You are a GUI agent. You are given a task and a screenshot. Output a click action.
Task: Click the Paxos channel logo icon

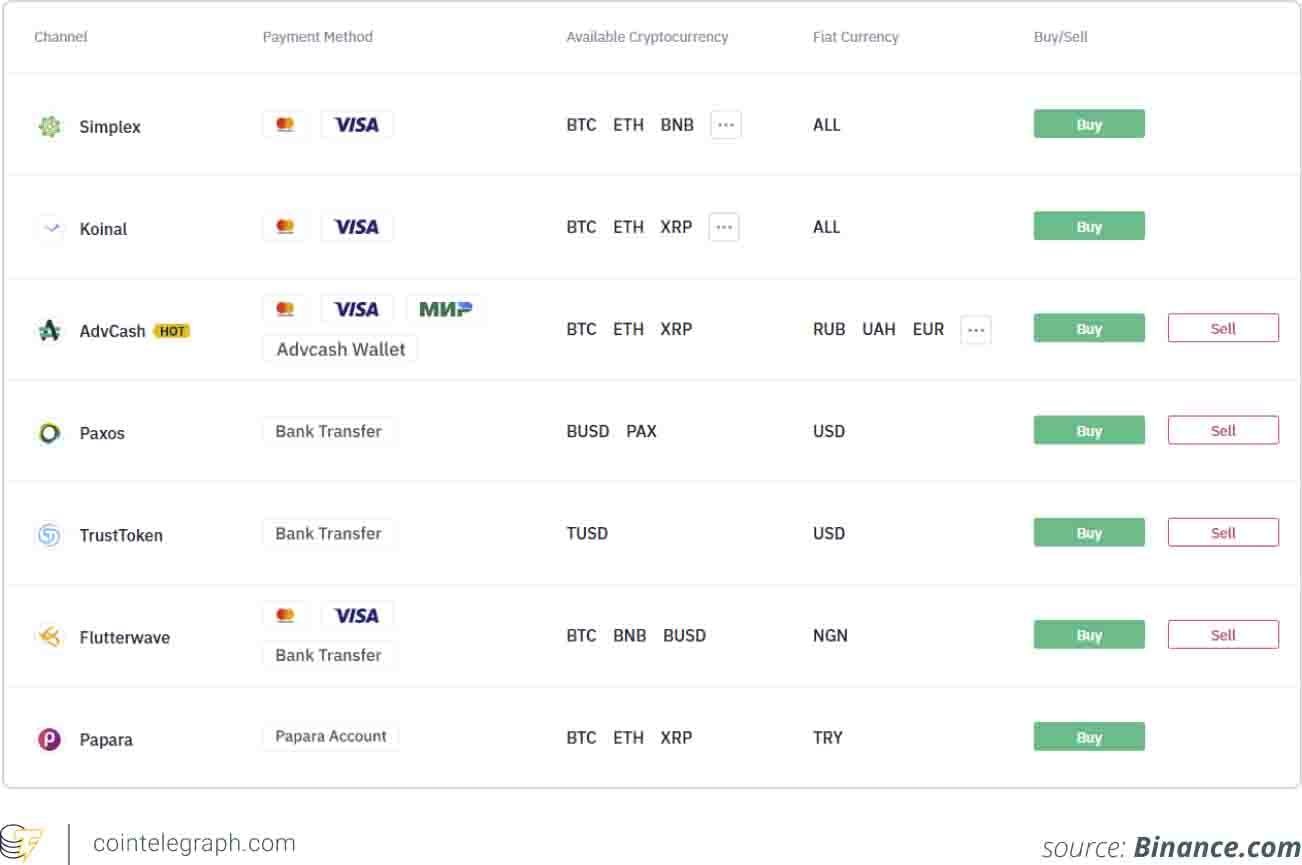[49, 433]
